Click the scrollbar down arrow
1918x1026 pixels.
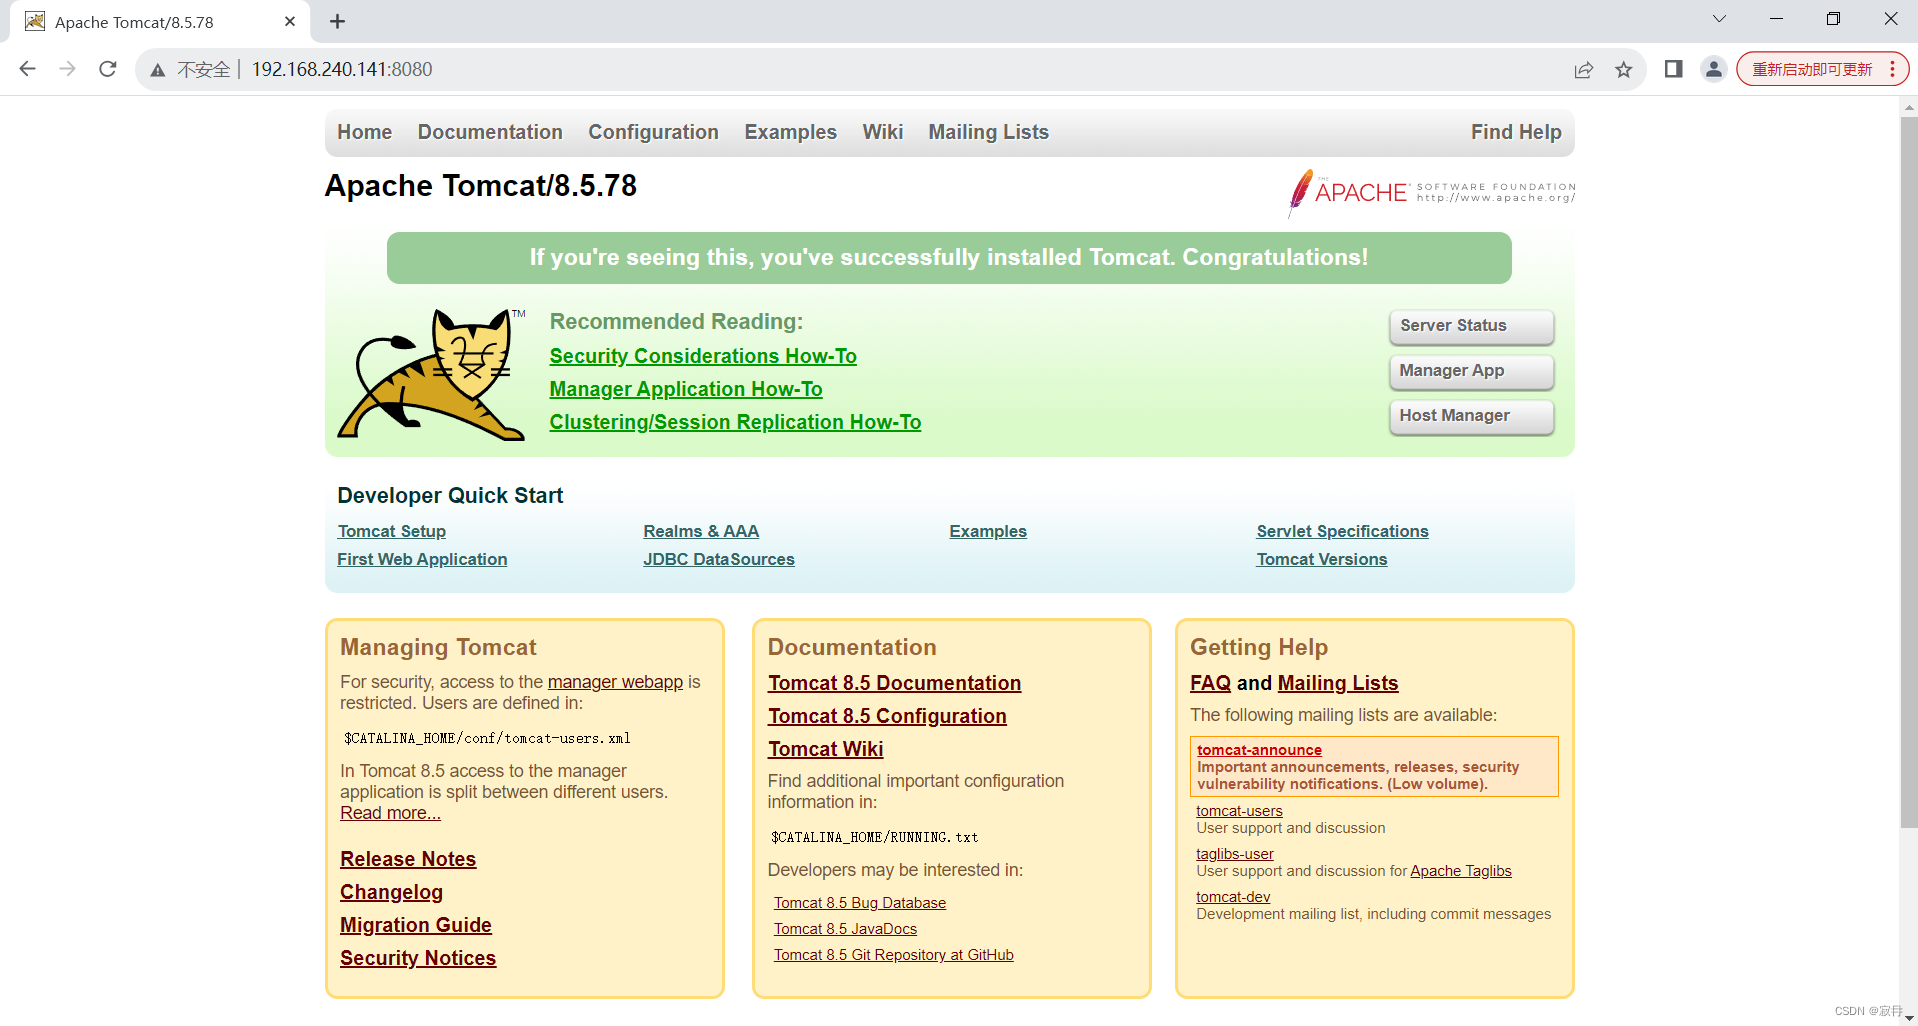[x=1909, y=1017]
